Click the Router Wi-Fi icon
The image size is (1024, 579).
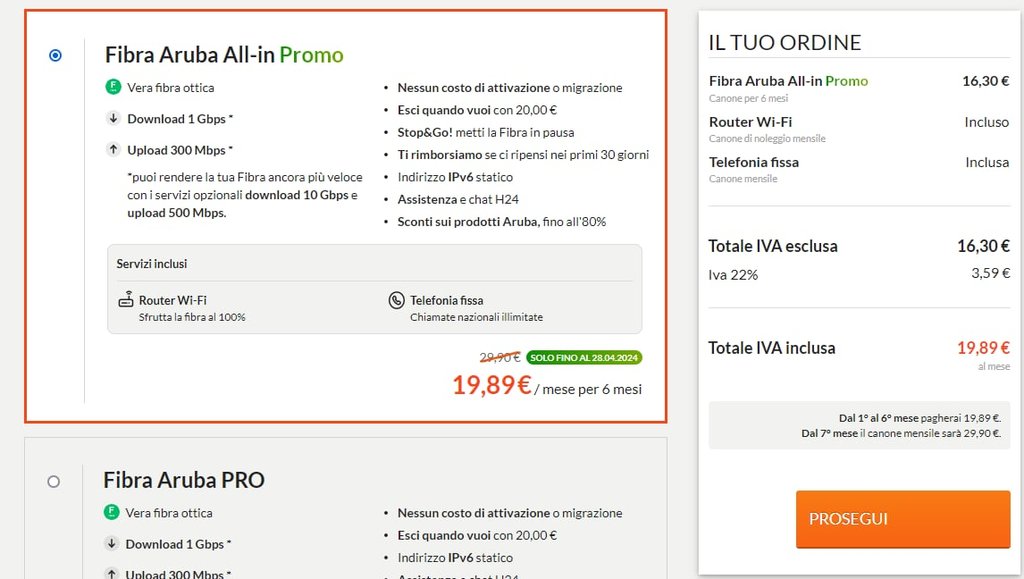pos(126,300)
